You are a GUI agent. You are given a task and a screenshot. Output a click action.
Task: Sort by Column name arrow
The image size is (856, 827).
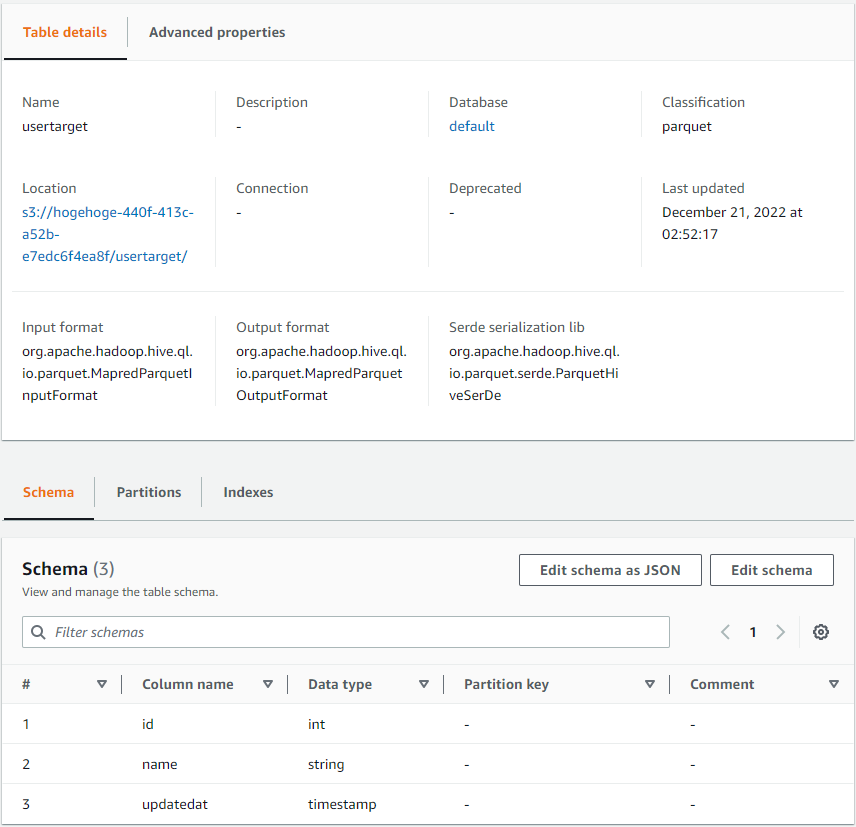tap(268, 684)
